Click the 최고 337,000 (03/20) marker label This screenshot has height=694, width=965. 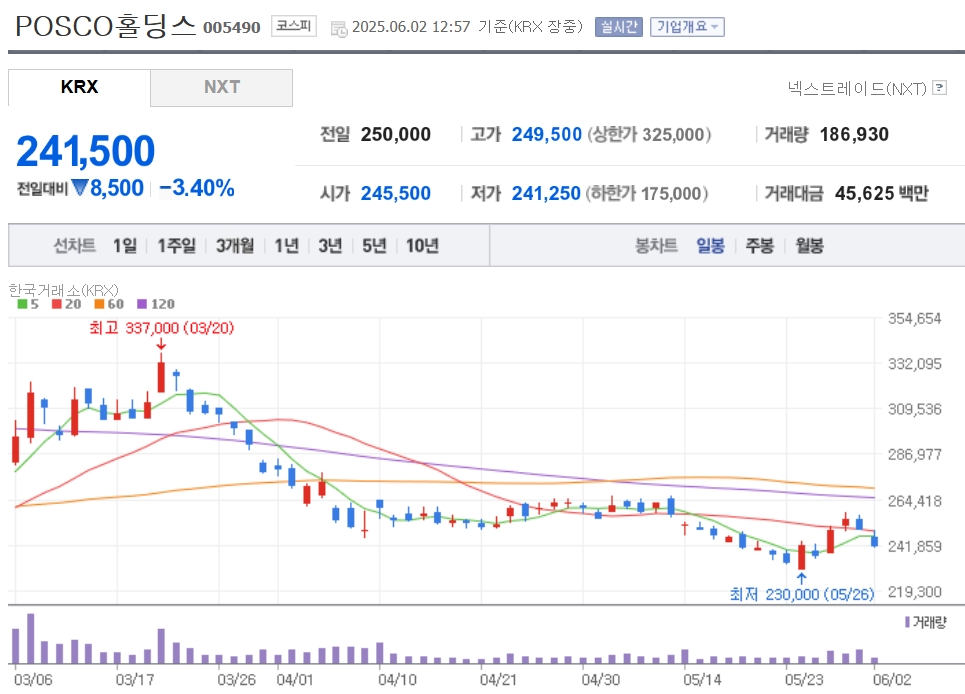[162, 328]
